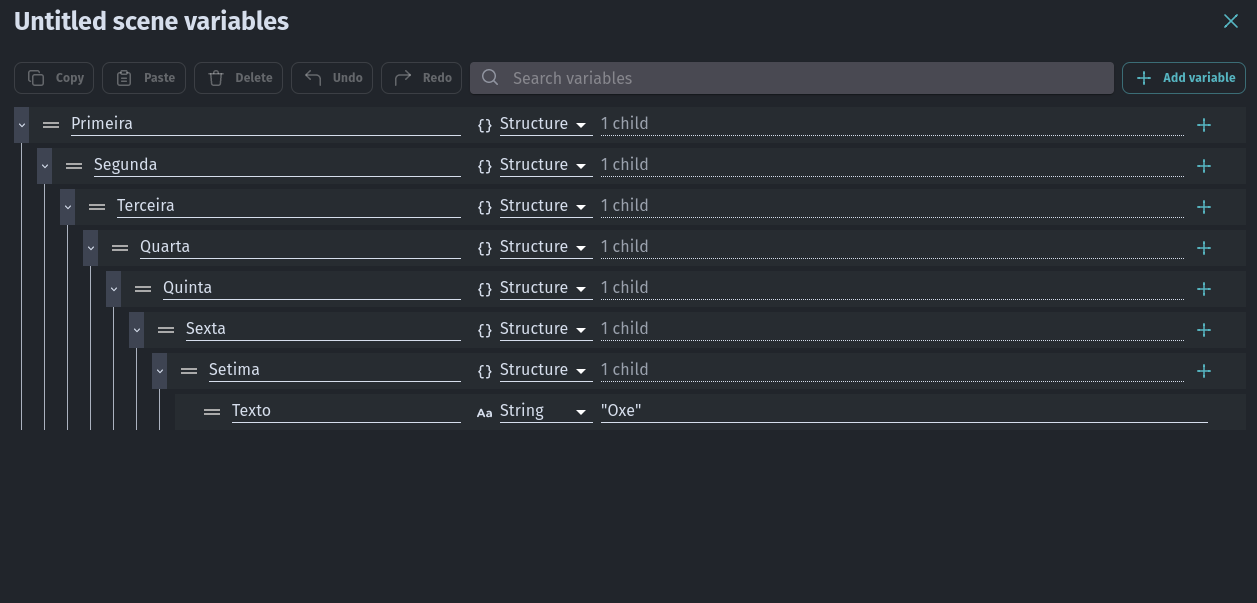
Task: Add a child to Segunda with plus icon
Action: tap(1204, 166)
